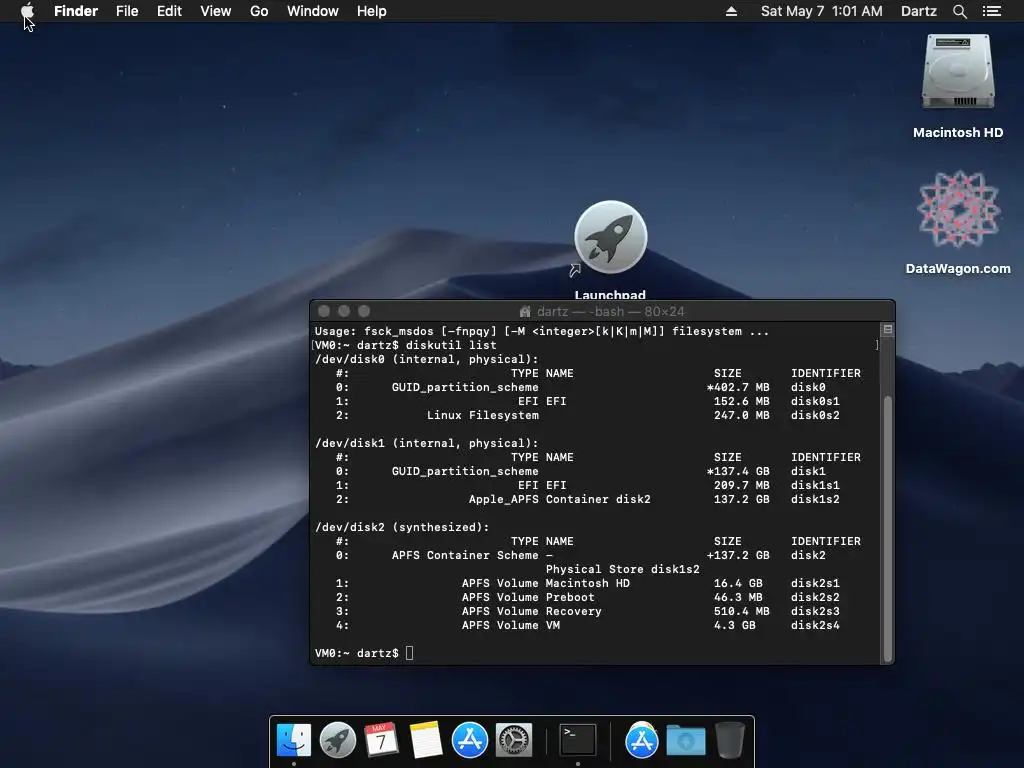Click the Terminal window close button

pyautogui.click(x=324, y=312)
